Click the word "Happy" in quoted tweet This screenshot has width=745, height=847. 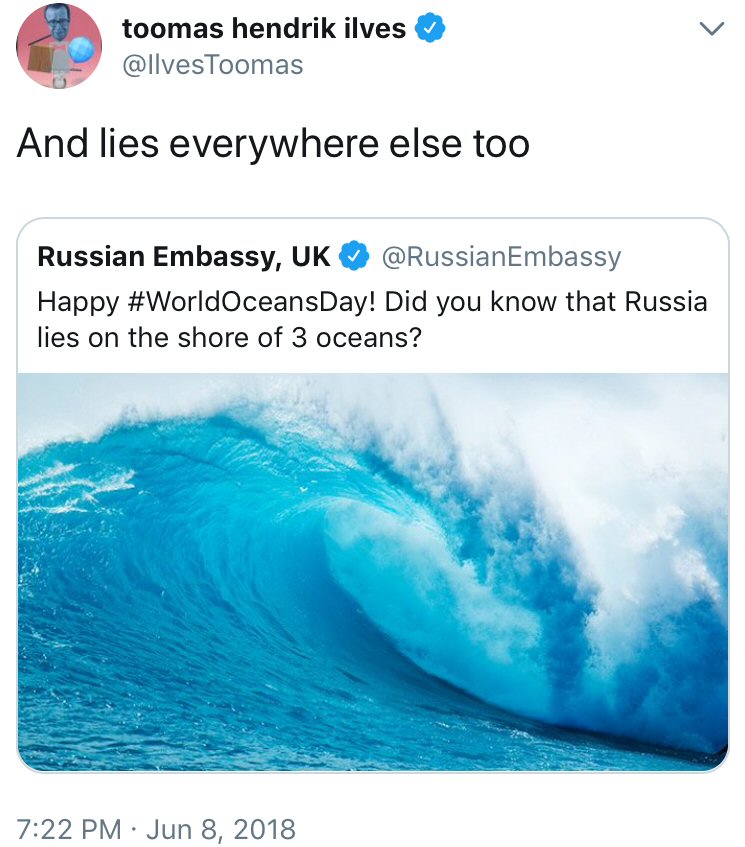coord(70,301)
